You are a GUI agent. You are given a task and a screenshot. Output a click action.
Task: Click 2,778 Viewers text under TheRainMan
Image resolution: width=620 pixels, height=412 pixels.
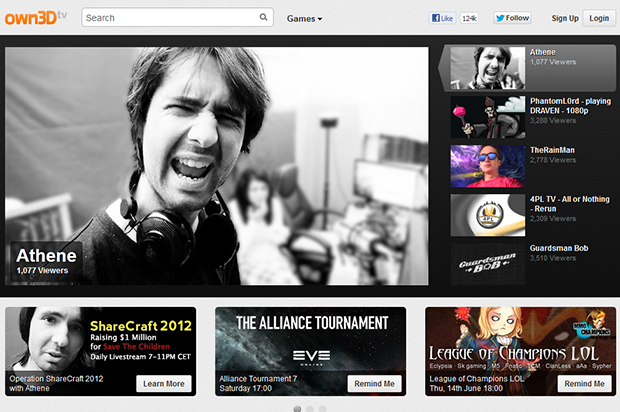pyautogui.click(x=553, y=160)
